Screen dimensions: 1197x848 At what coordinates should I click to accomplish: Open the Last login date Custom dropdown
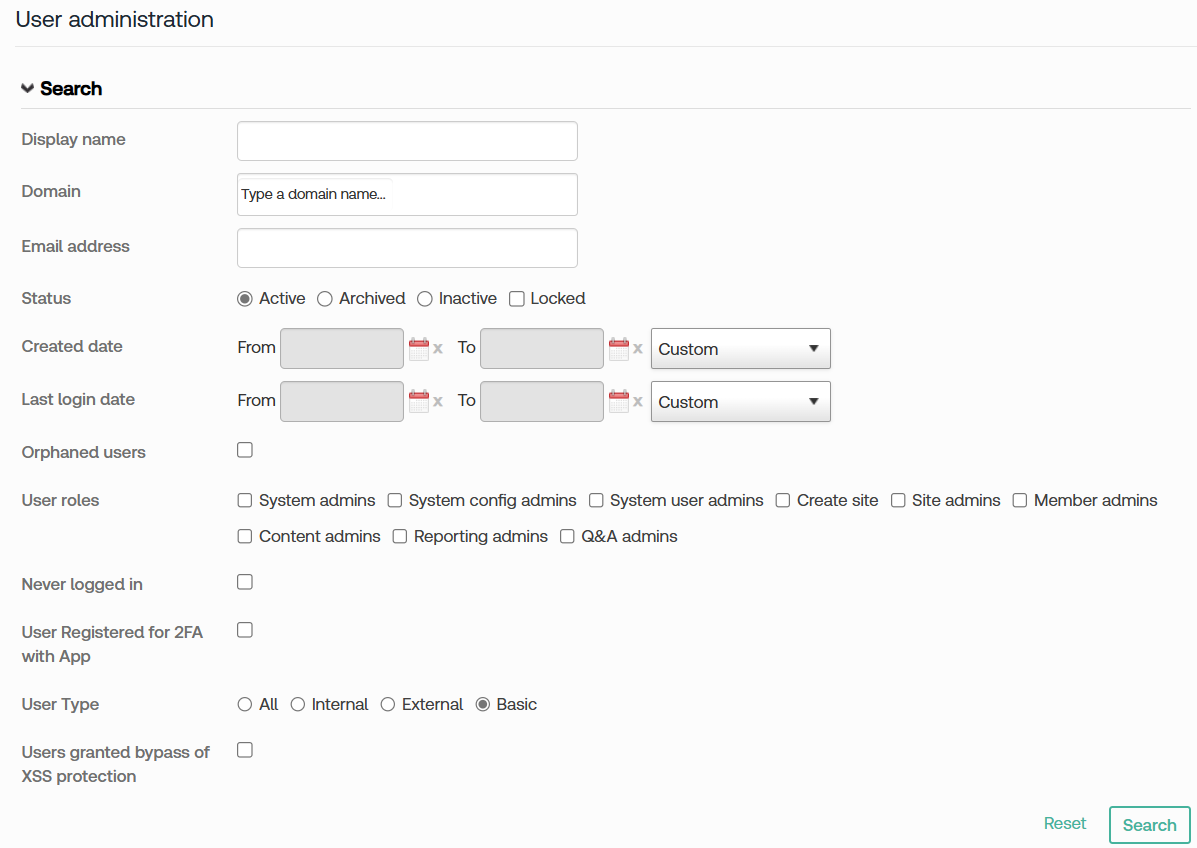click(x=740, y=402)
